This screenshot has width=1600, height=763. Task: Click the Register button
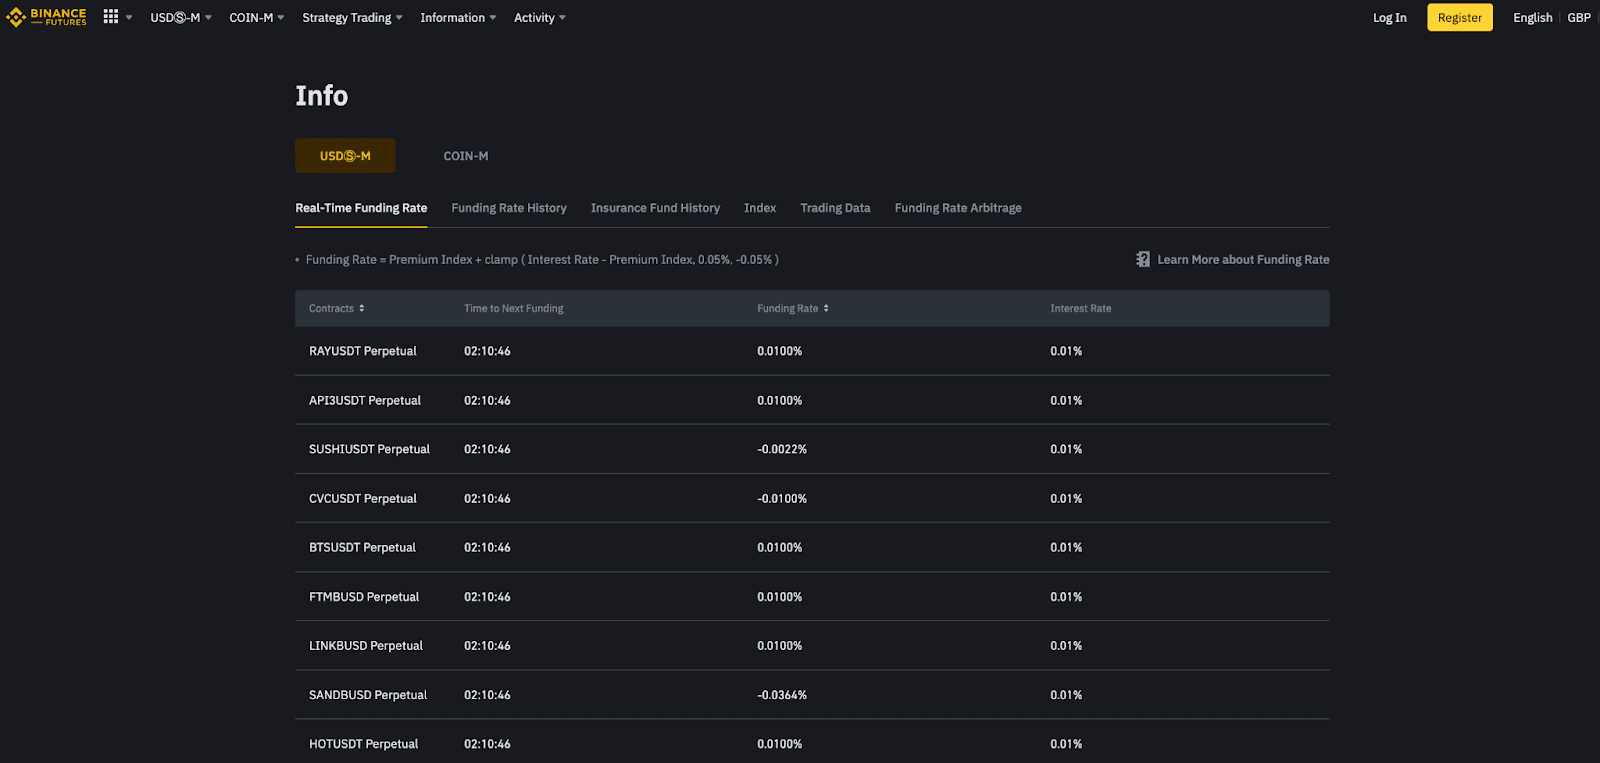[1459, 18]
